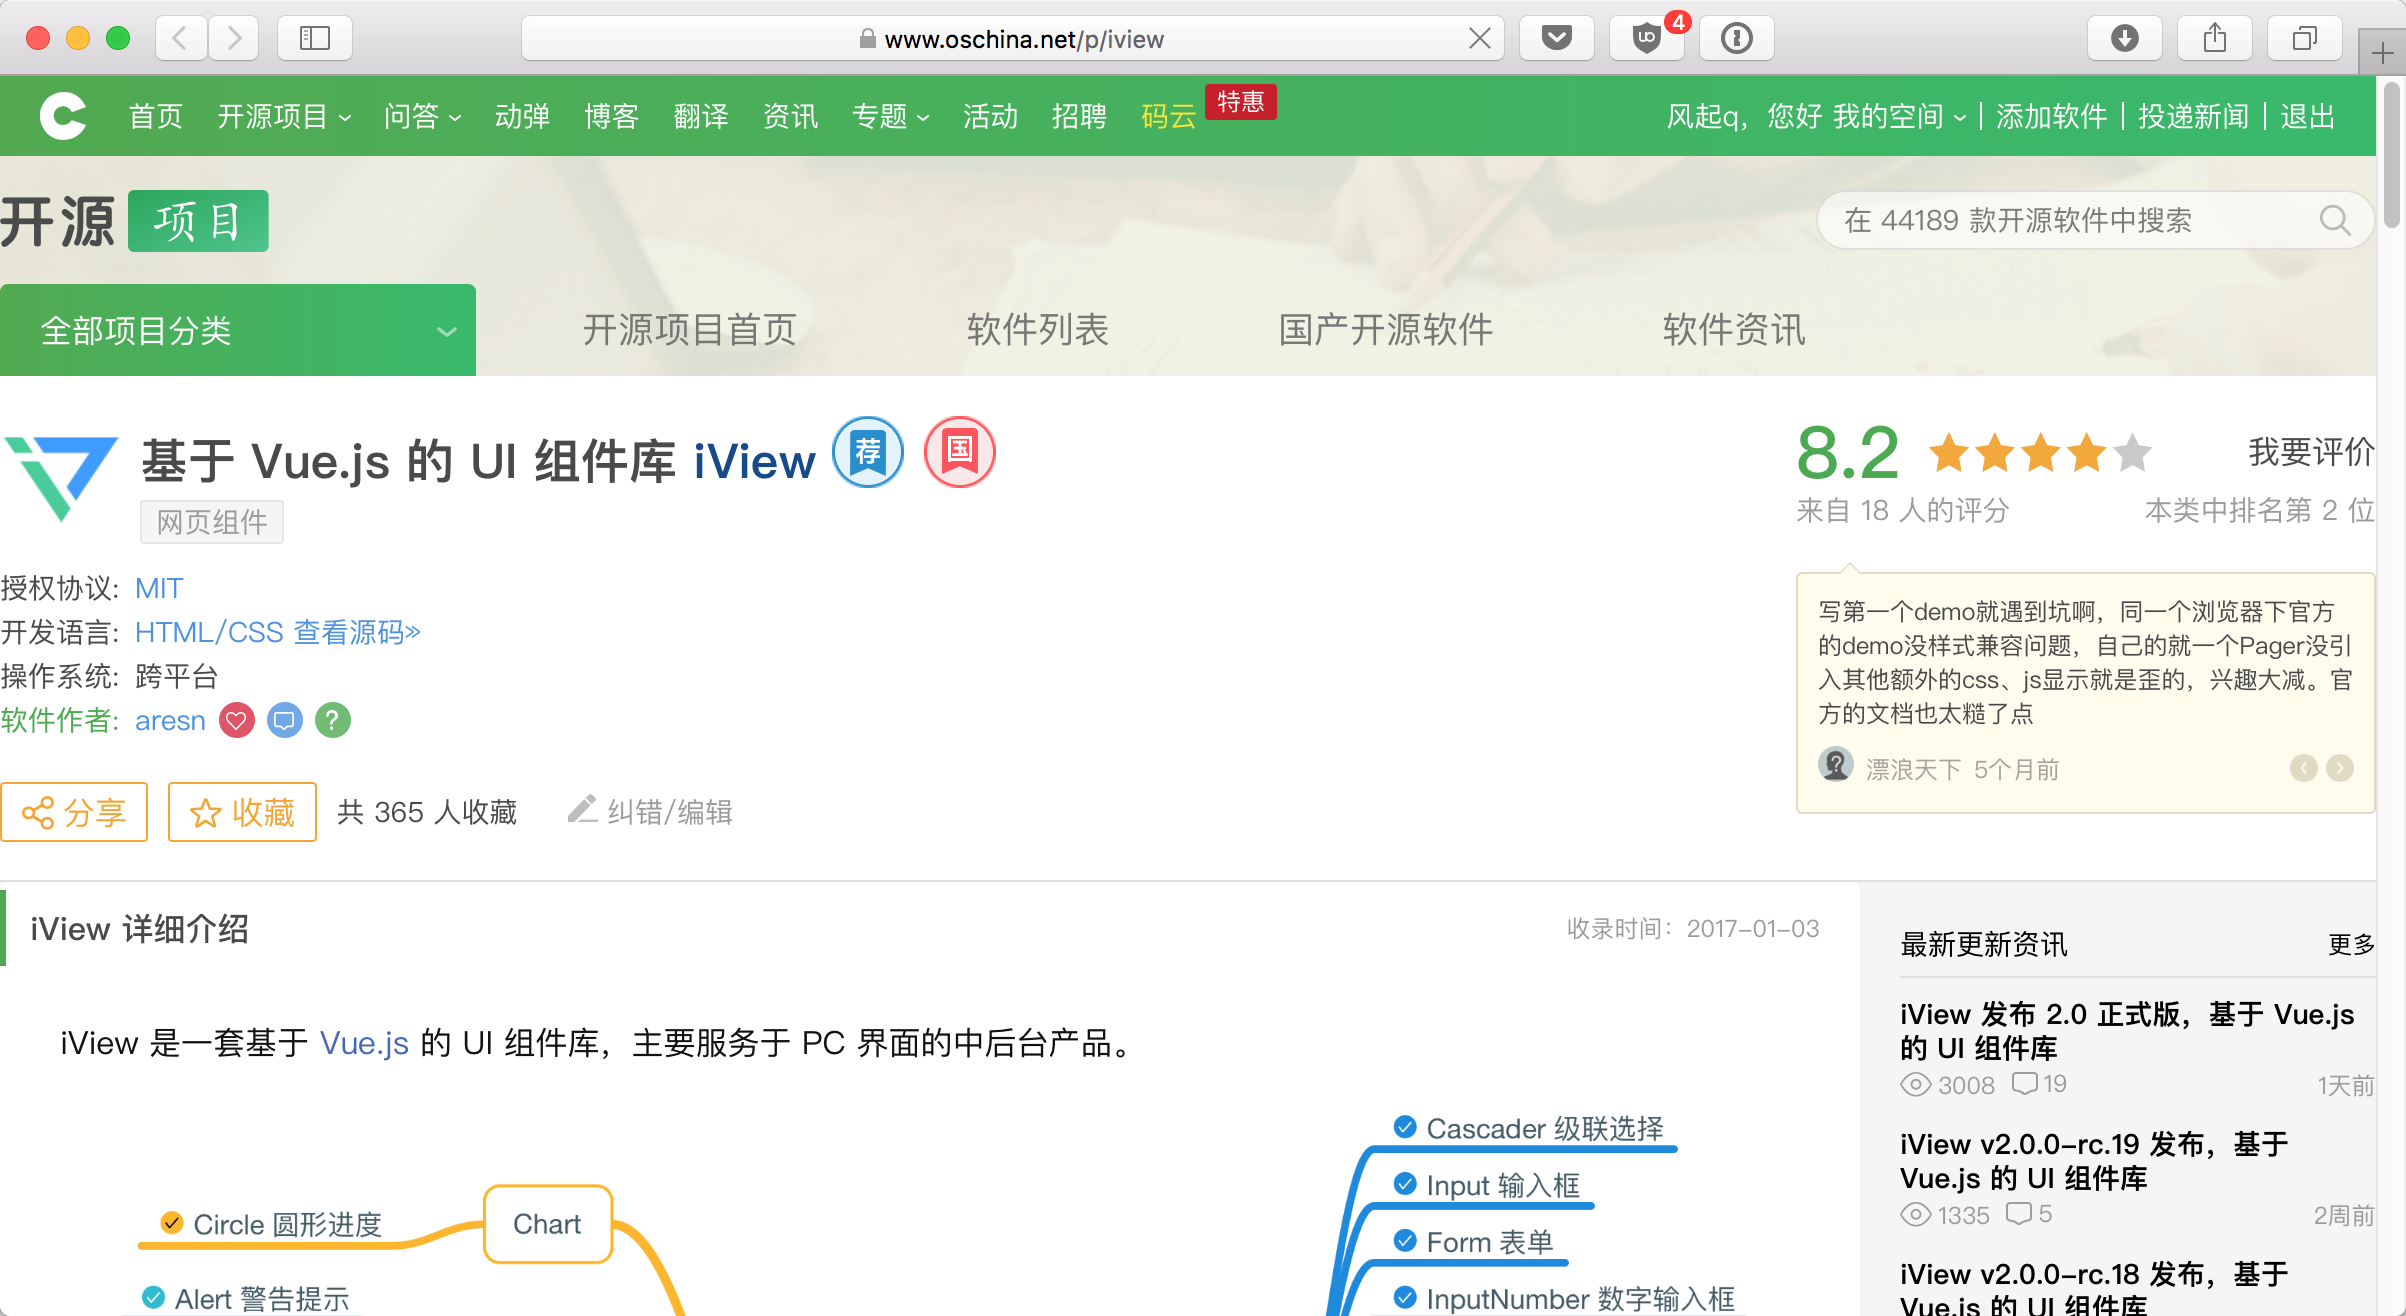The image size is (2406, 1316).
Task: Show previous review with left arrow
Action: [x=2304, y=768]
